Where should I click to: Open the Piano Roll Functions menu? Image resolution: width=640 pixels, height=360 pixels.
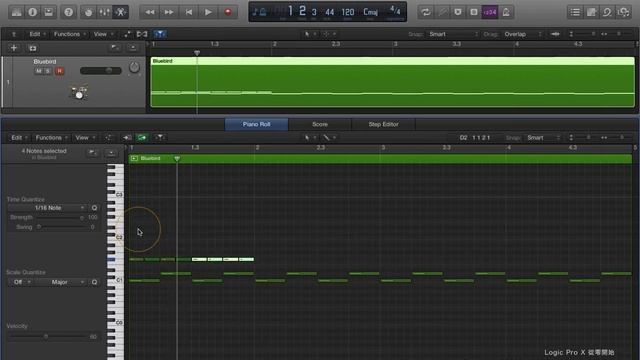click(x=51, y=138)
